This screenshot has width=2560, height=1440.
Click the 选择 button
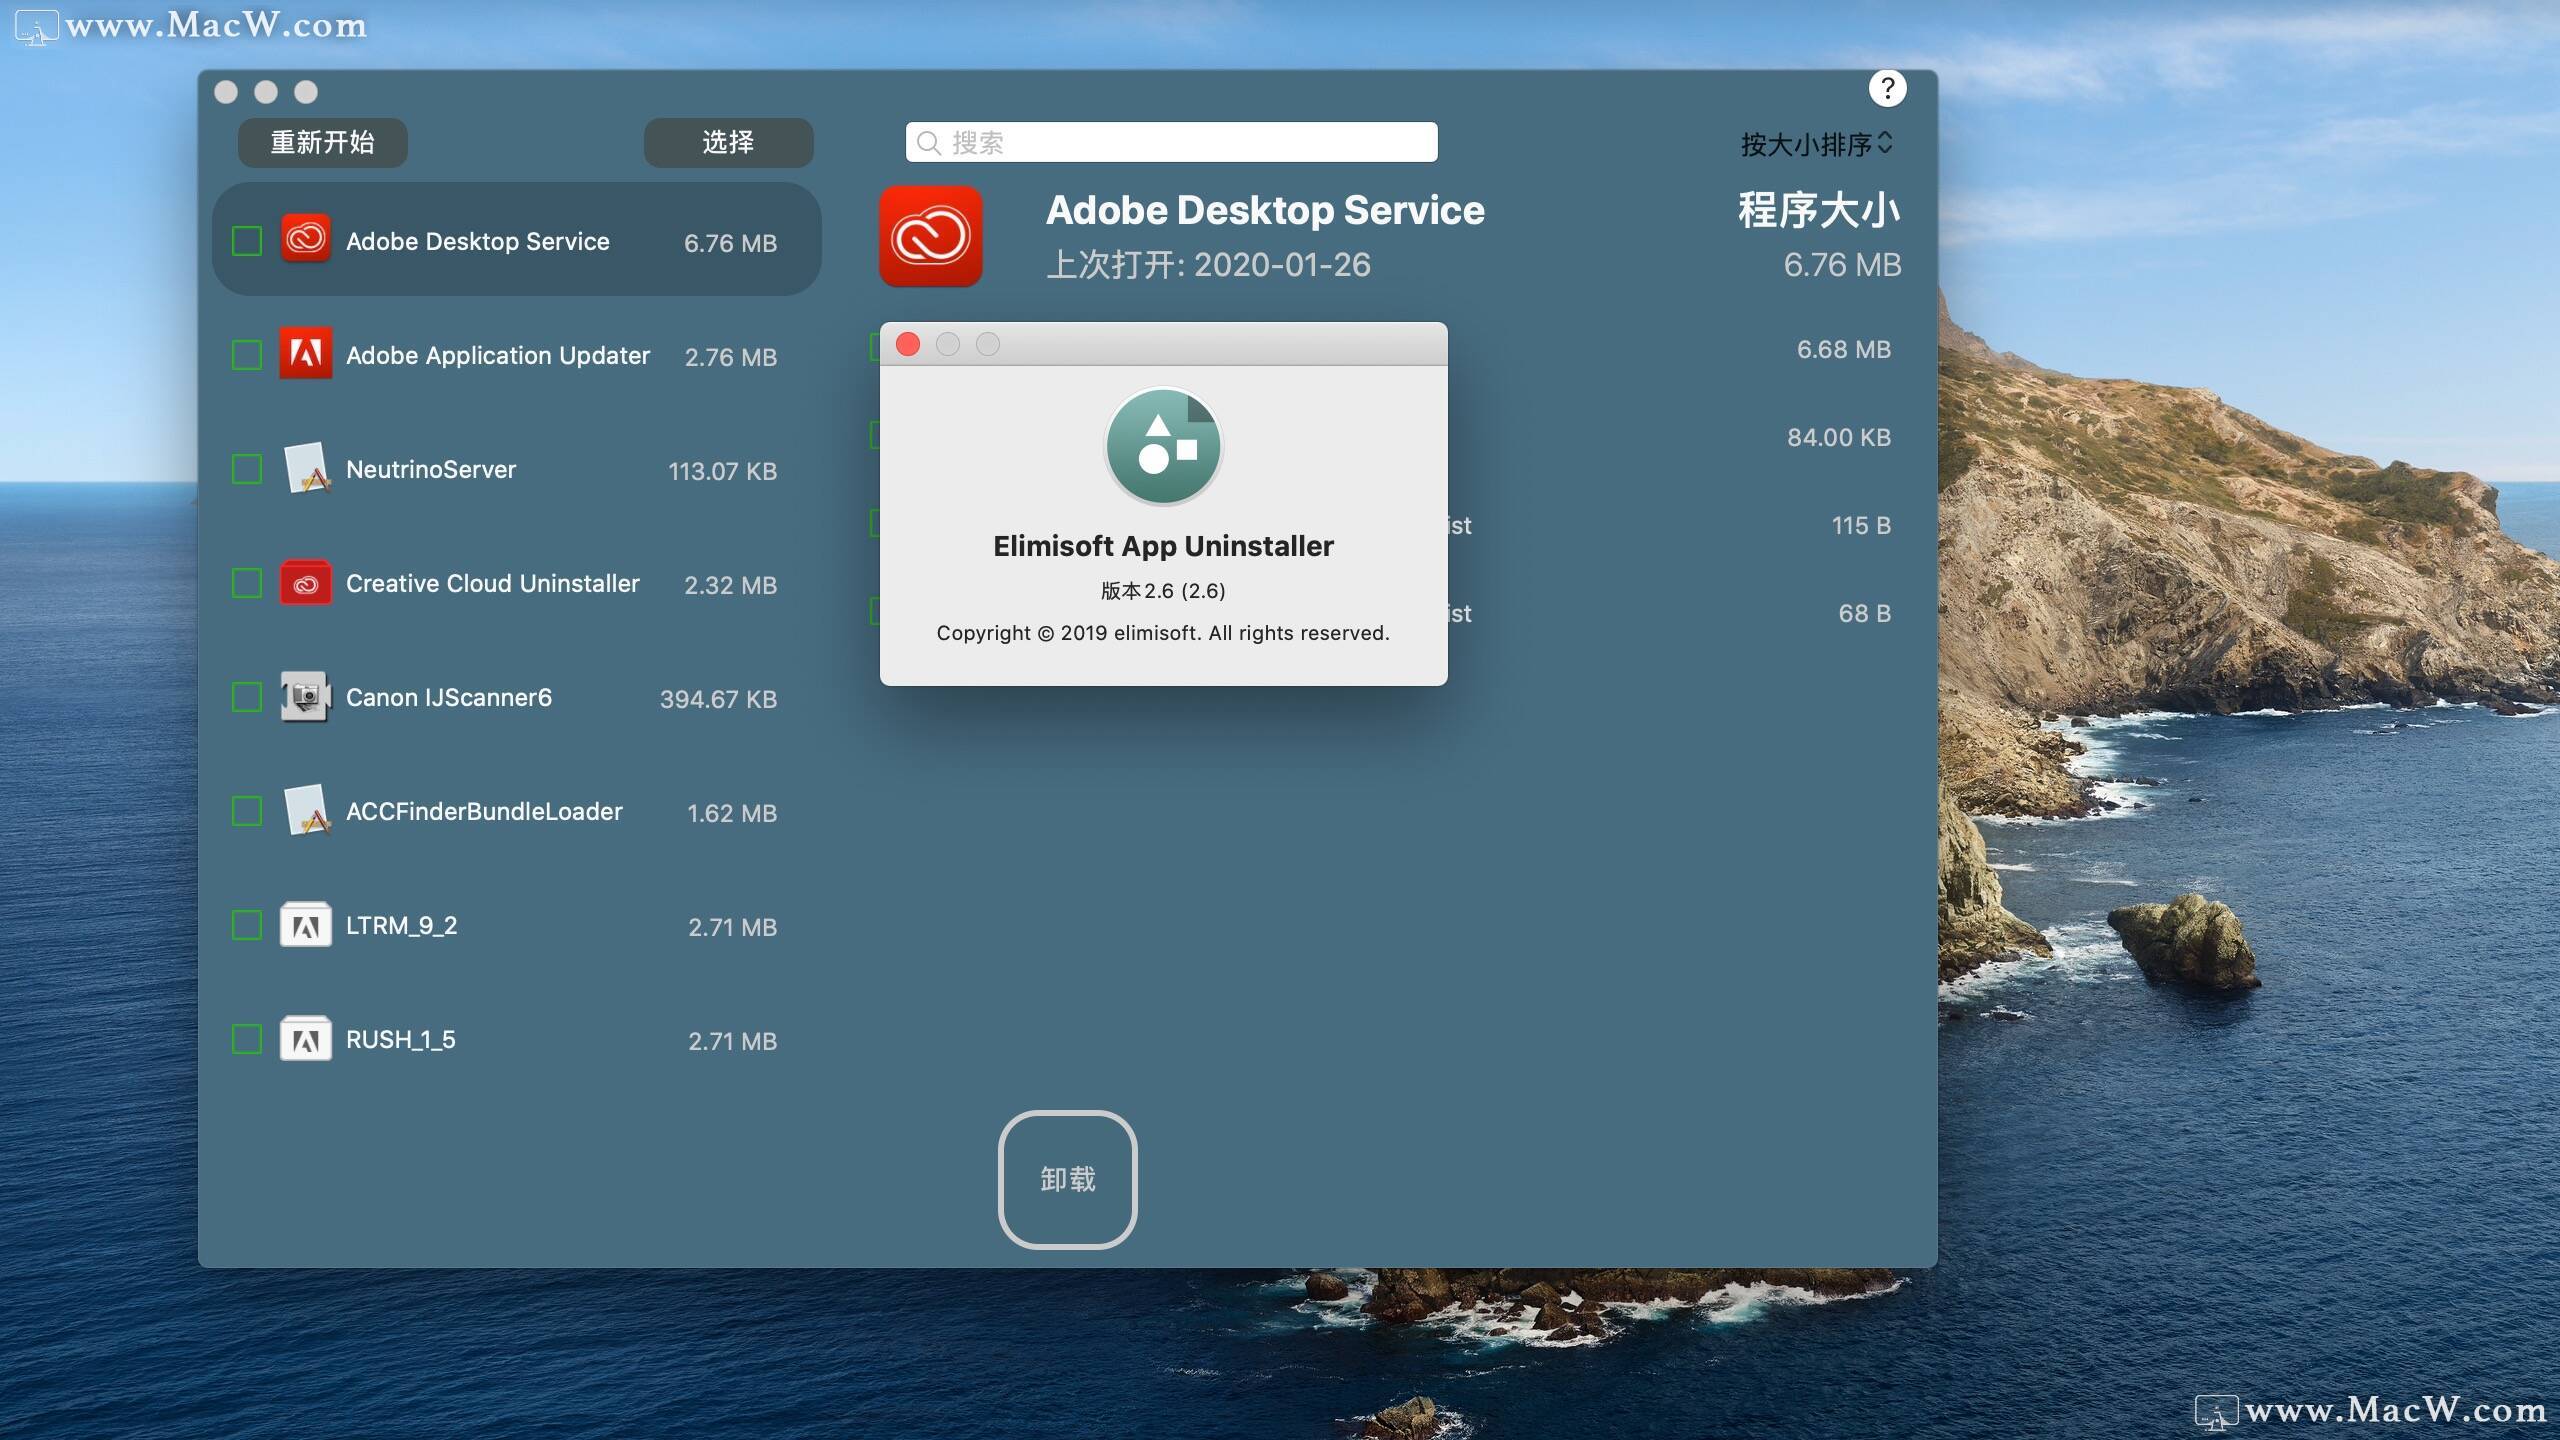pyautogui.click(x=728, y=142)
